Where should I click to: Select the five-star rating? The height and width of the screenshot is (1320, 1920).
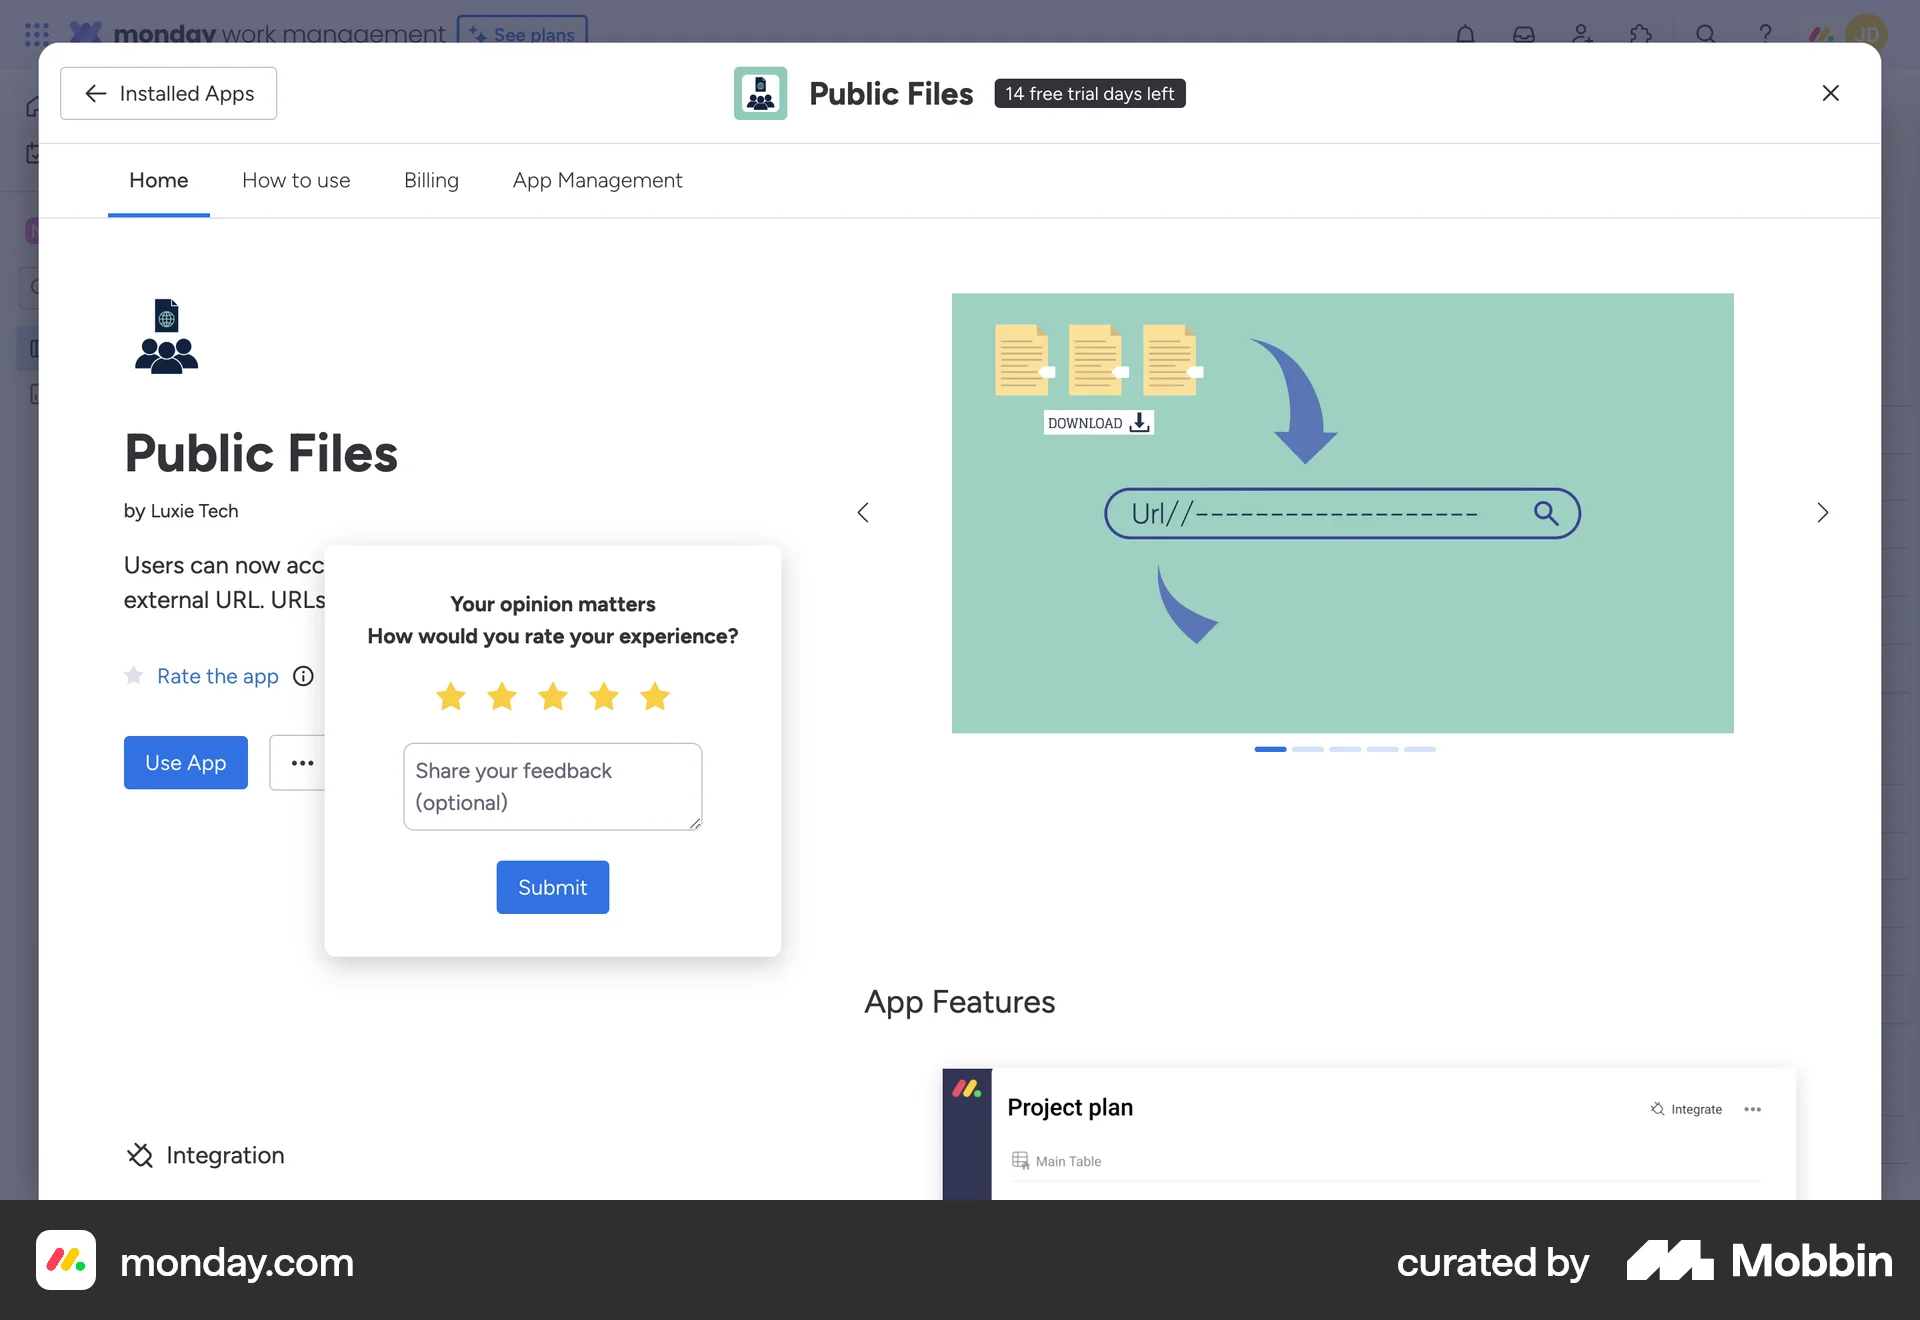click(x=655, y=697)
